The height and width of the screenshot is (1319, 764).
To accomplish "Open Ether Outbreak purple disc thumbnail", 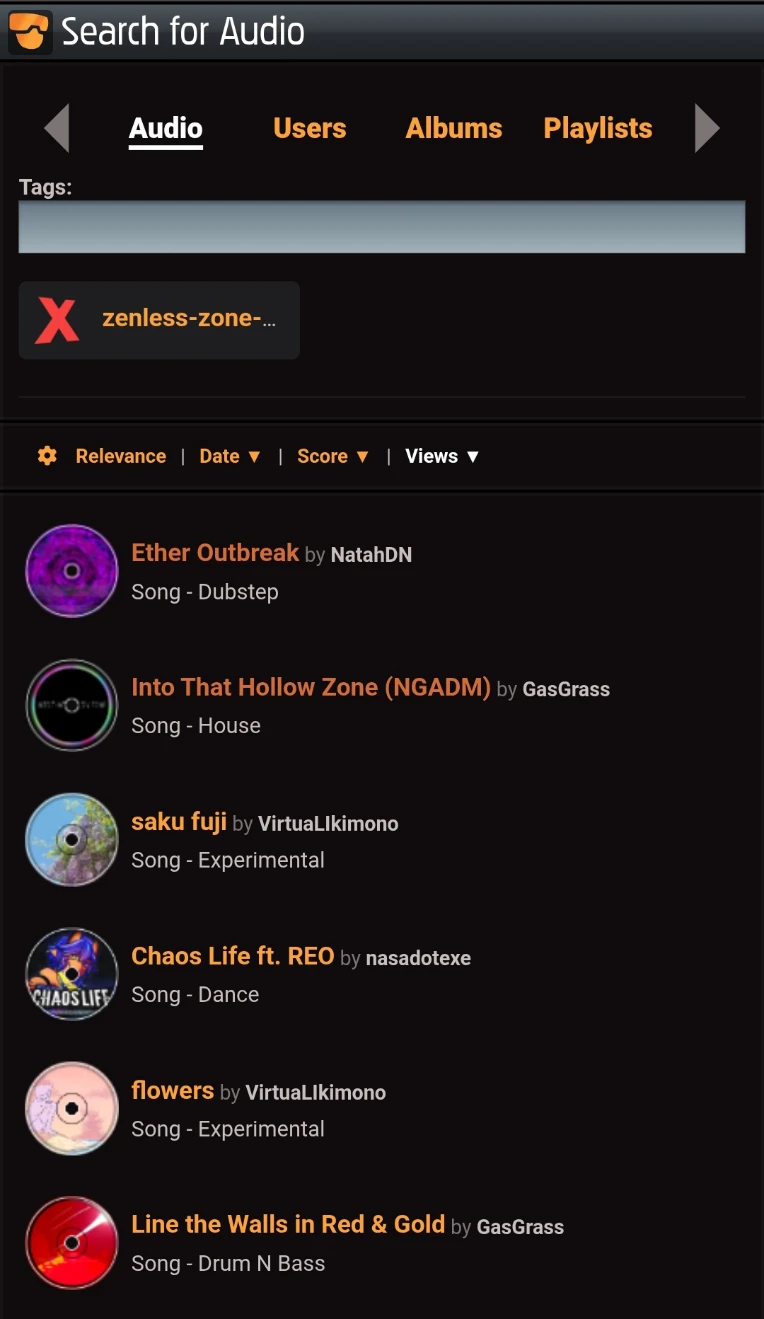I will pos(71,571).
